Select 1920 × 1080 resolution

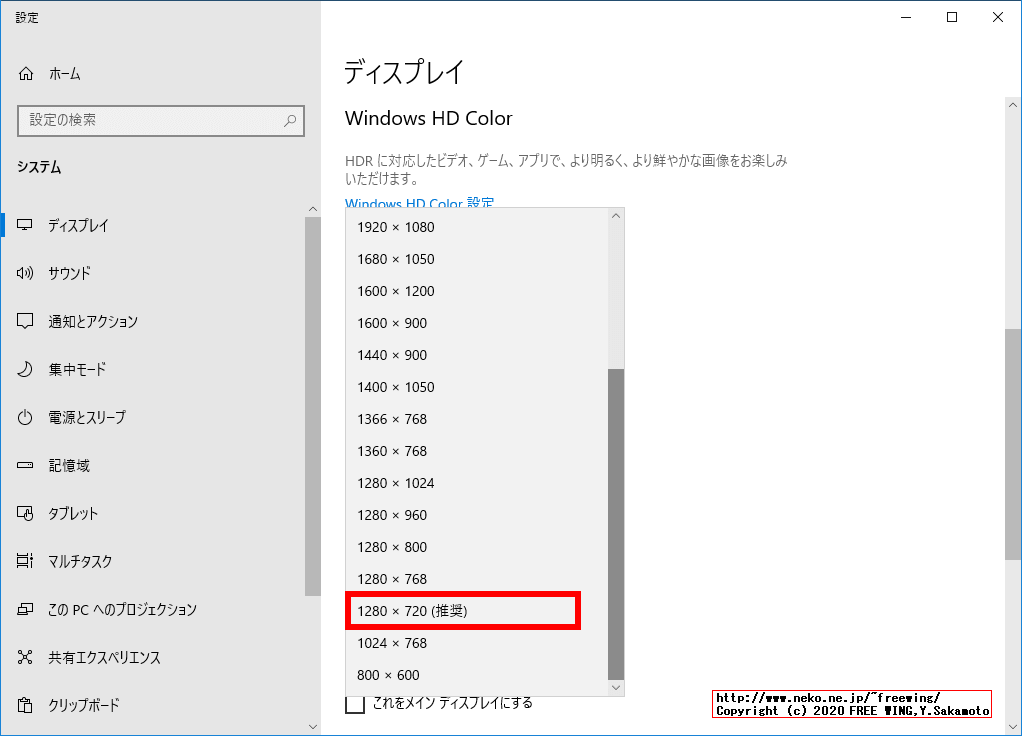click(395, 227)
